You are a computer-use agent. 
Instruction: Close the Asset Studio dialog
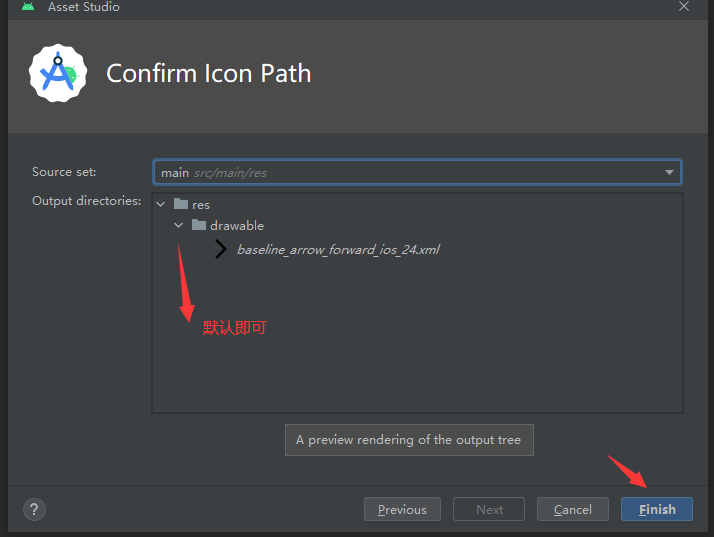point(684,7)
